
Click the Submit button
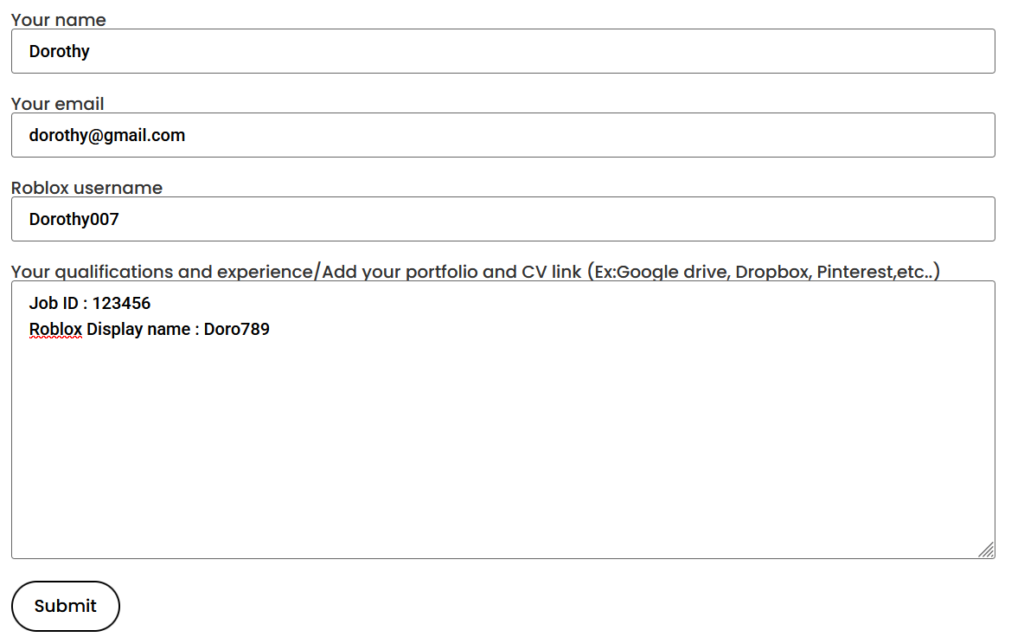tap(65, 606)
